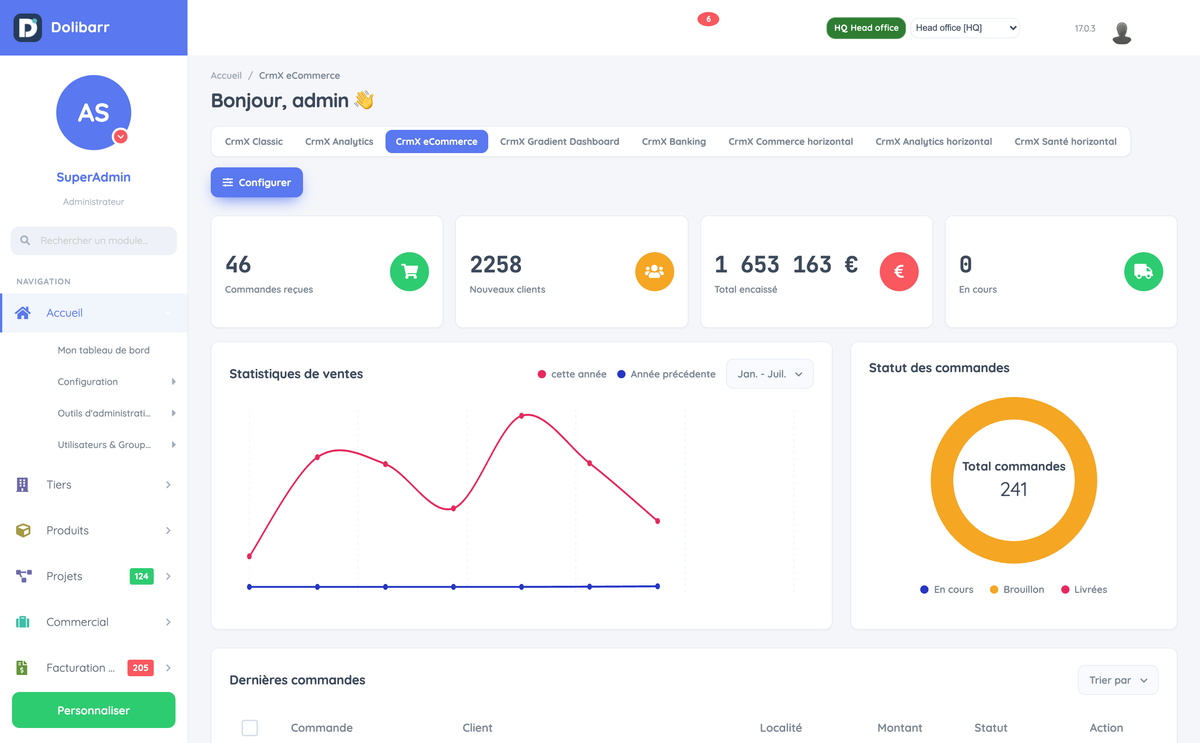Screen dimensions: 1200x743
Task: Click the green delivery truck icon
Action: click(1143, 271)
